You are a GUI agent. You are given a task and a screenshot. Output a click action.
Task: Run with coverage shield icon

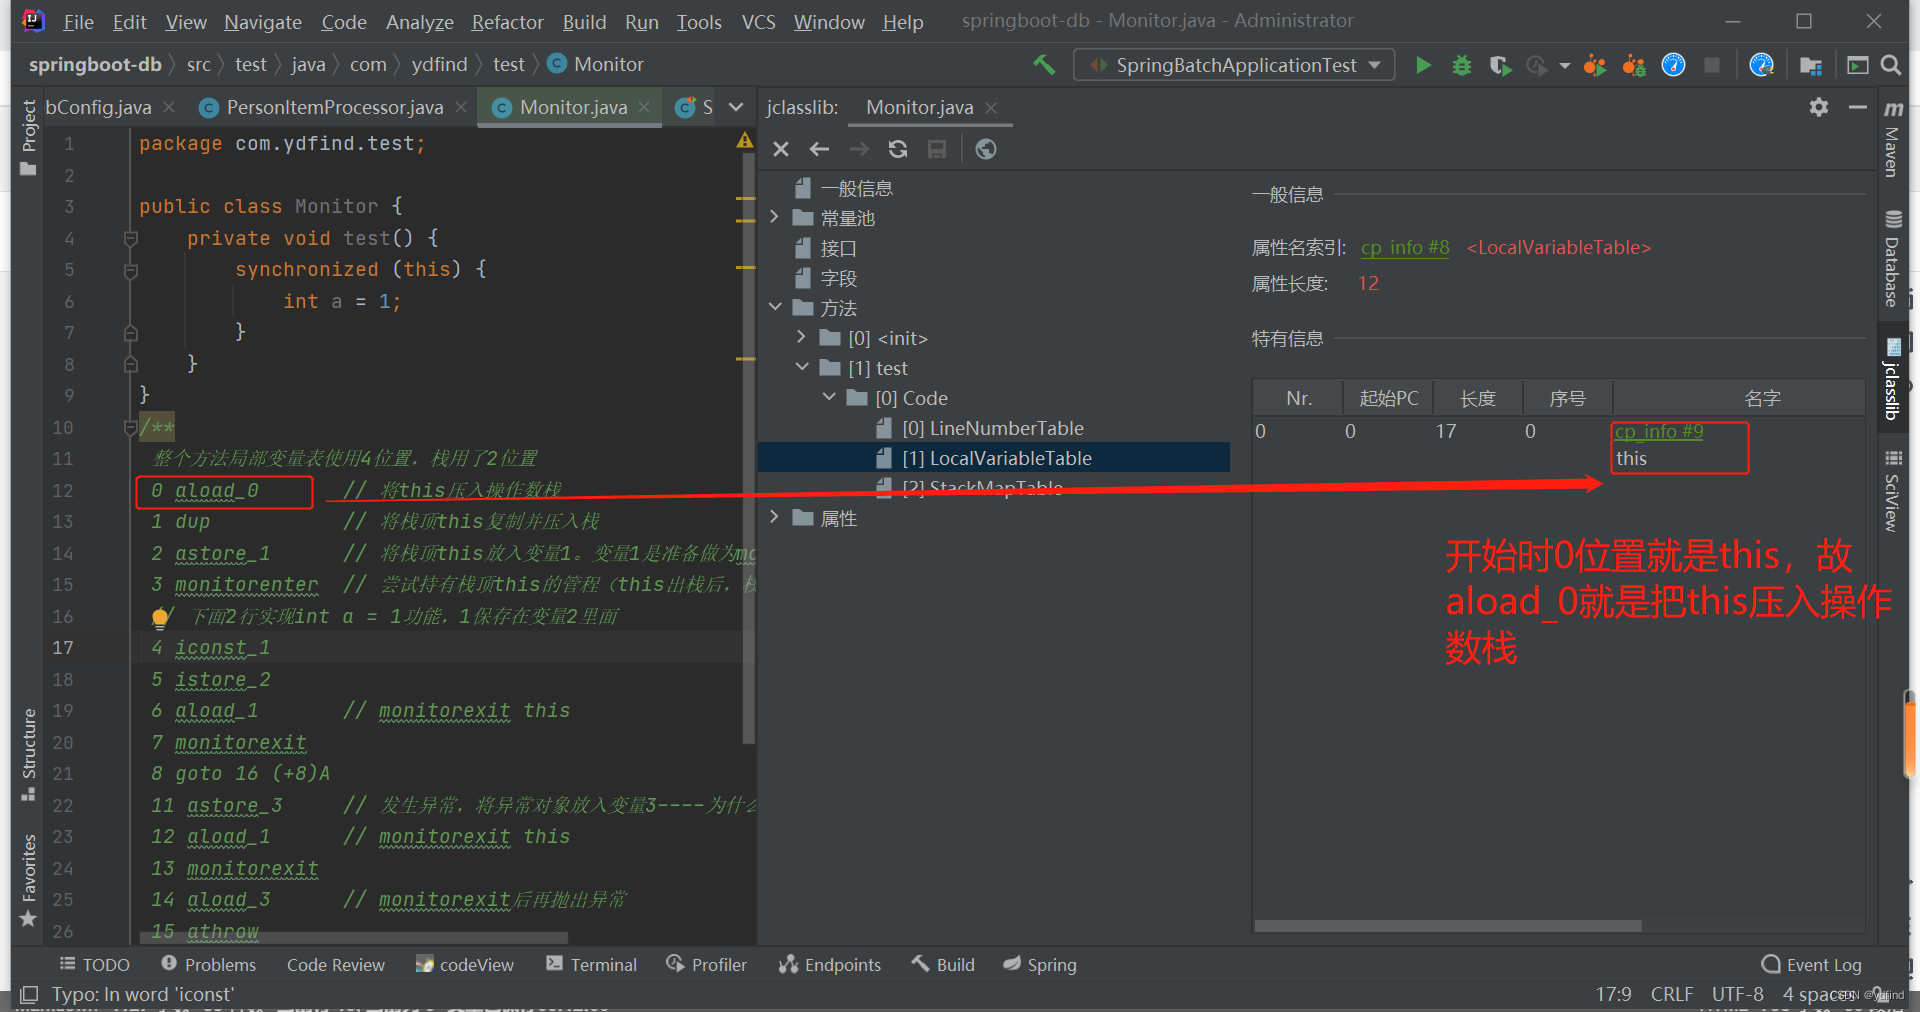click(1499, 65)
